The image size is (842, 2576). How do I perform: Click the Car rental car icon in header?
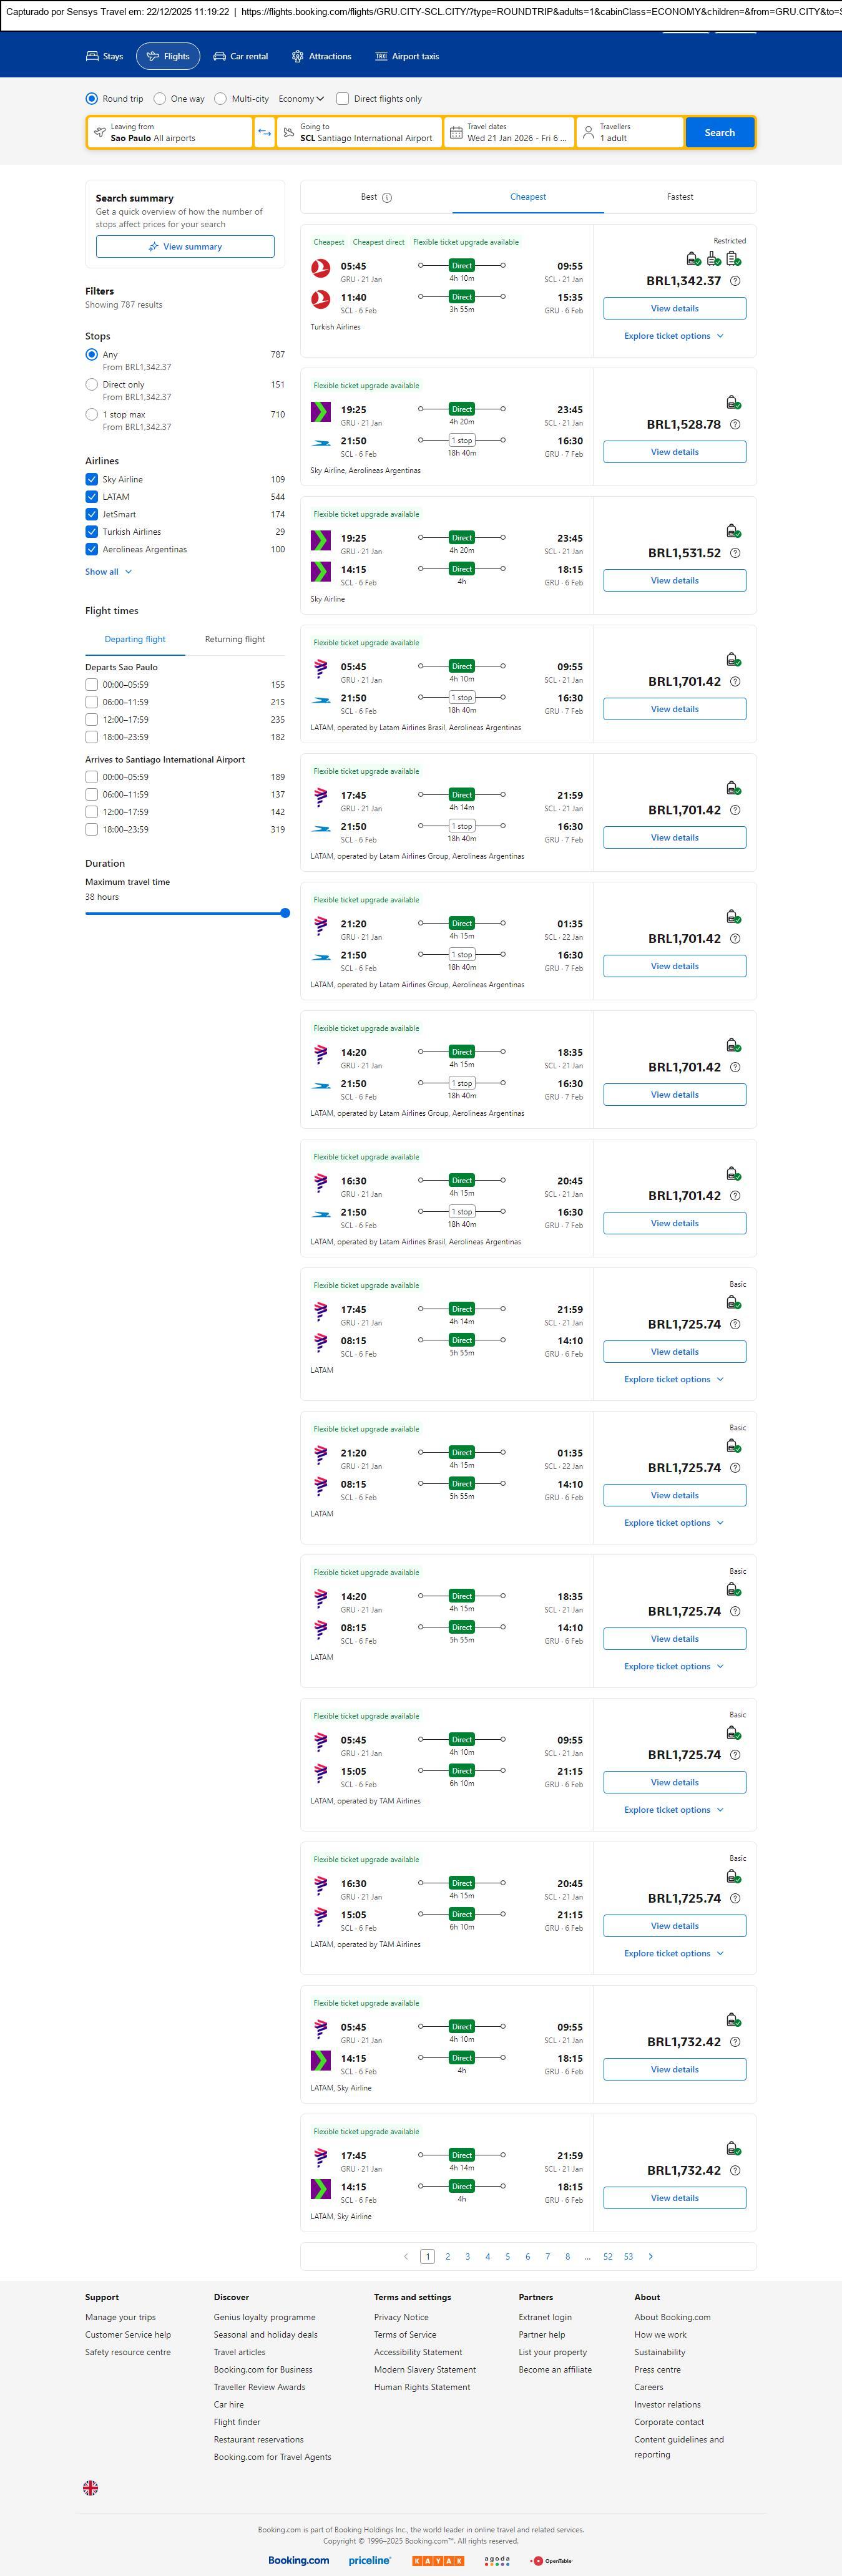point(219,57)
